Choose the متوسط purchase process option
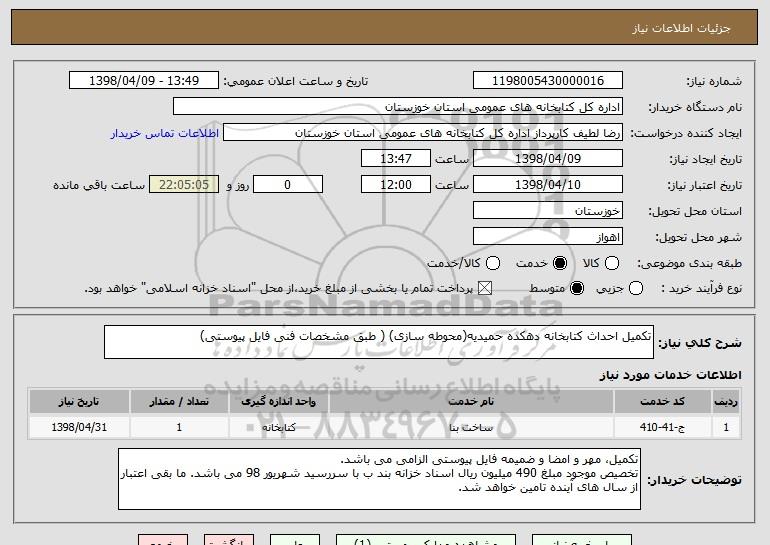Screen dimensions: 770x545 [577, 288]
